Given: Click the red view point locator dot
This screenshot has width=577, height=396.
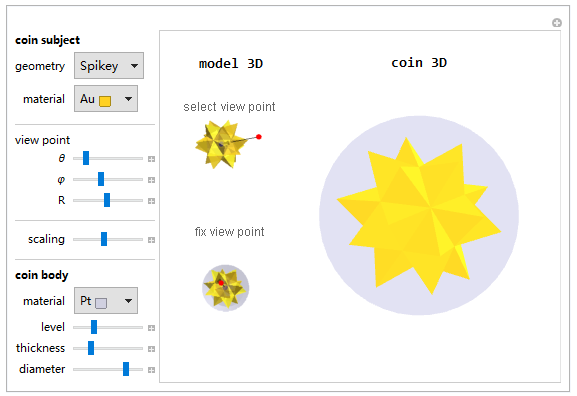Looking at the screenshot, I should [259, 137].
